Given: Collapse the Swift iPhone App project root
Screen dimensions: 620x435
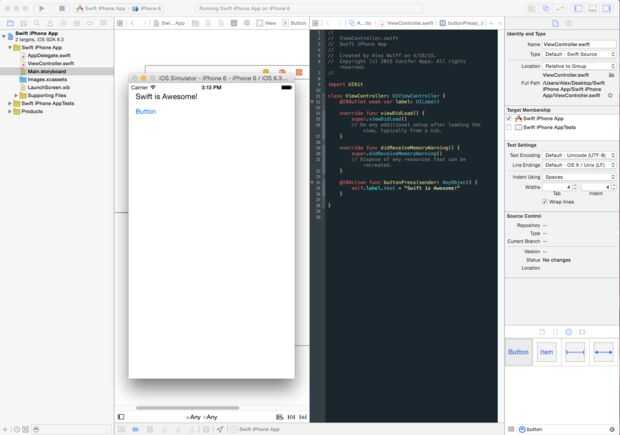Looking at the screenshot, I should [x=4, y=36].
